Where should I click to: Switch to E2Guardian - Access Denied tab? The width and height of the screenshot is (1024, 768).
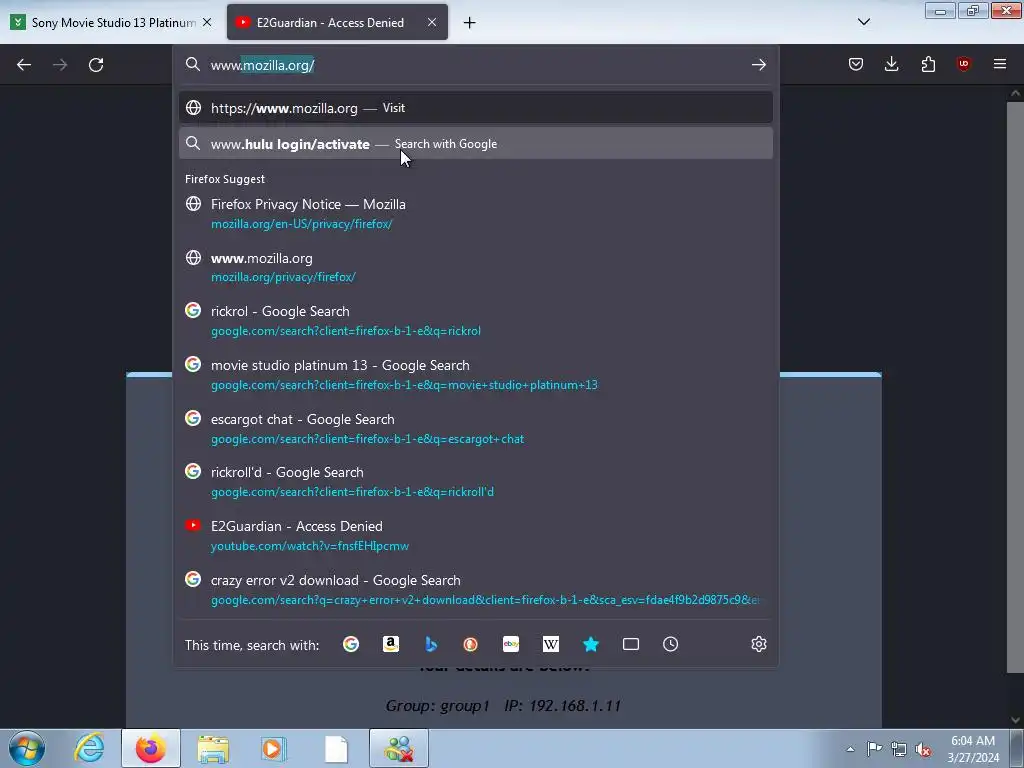point(337,22)
